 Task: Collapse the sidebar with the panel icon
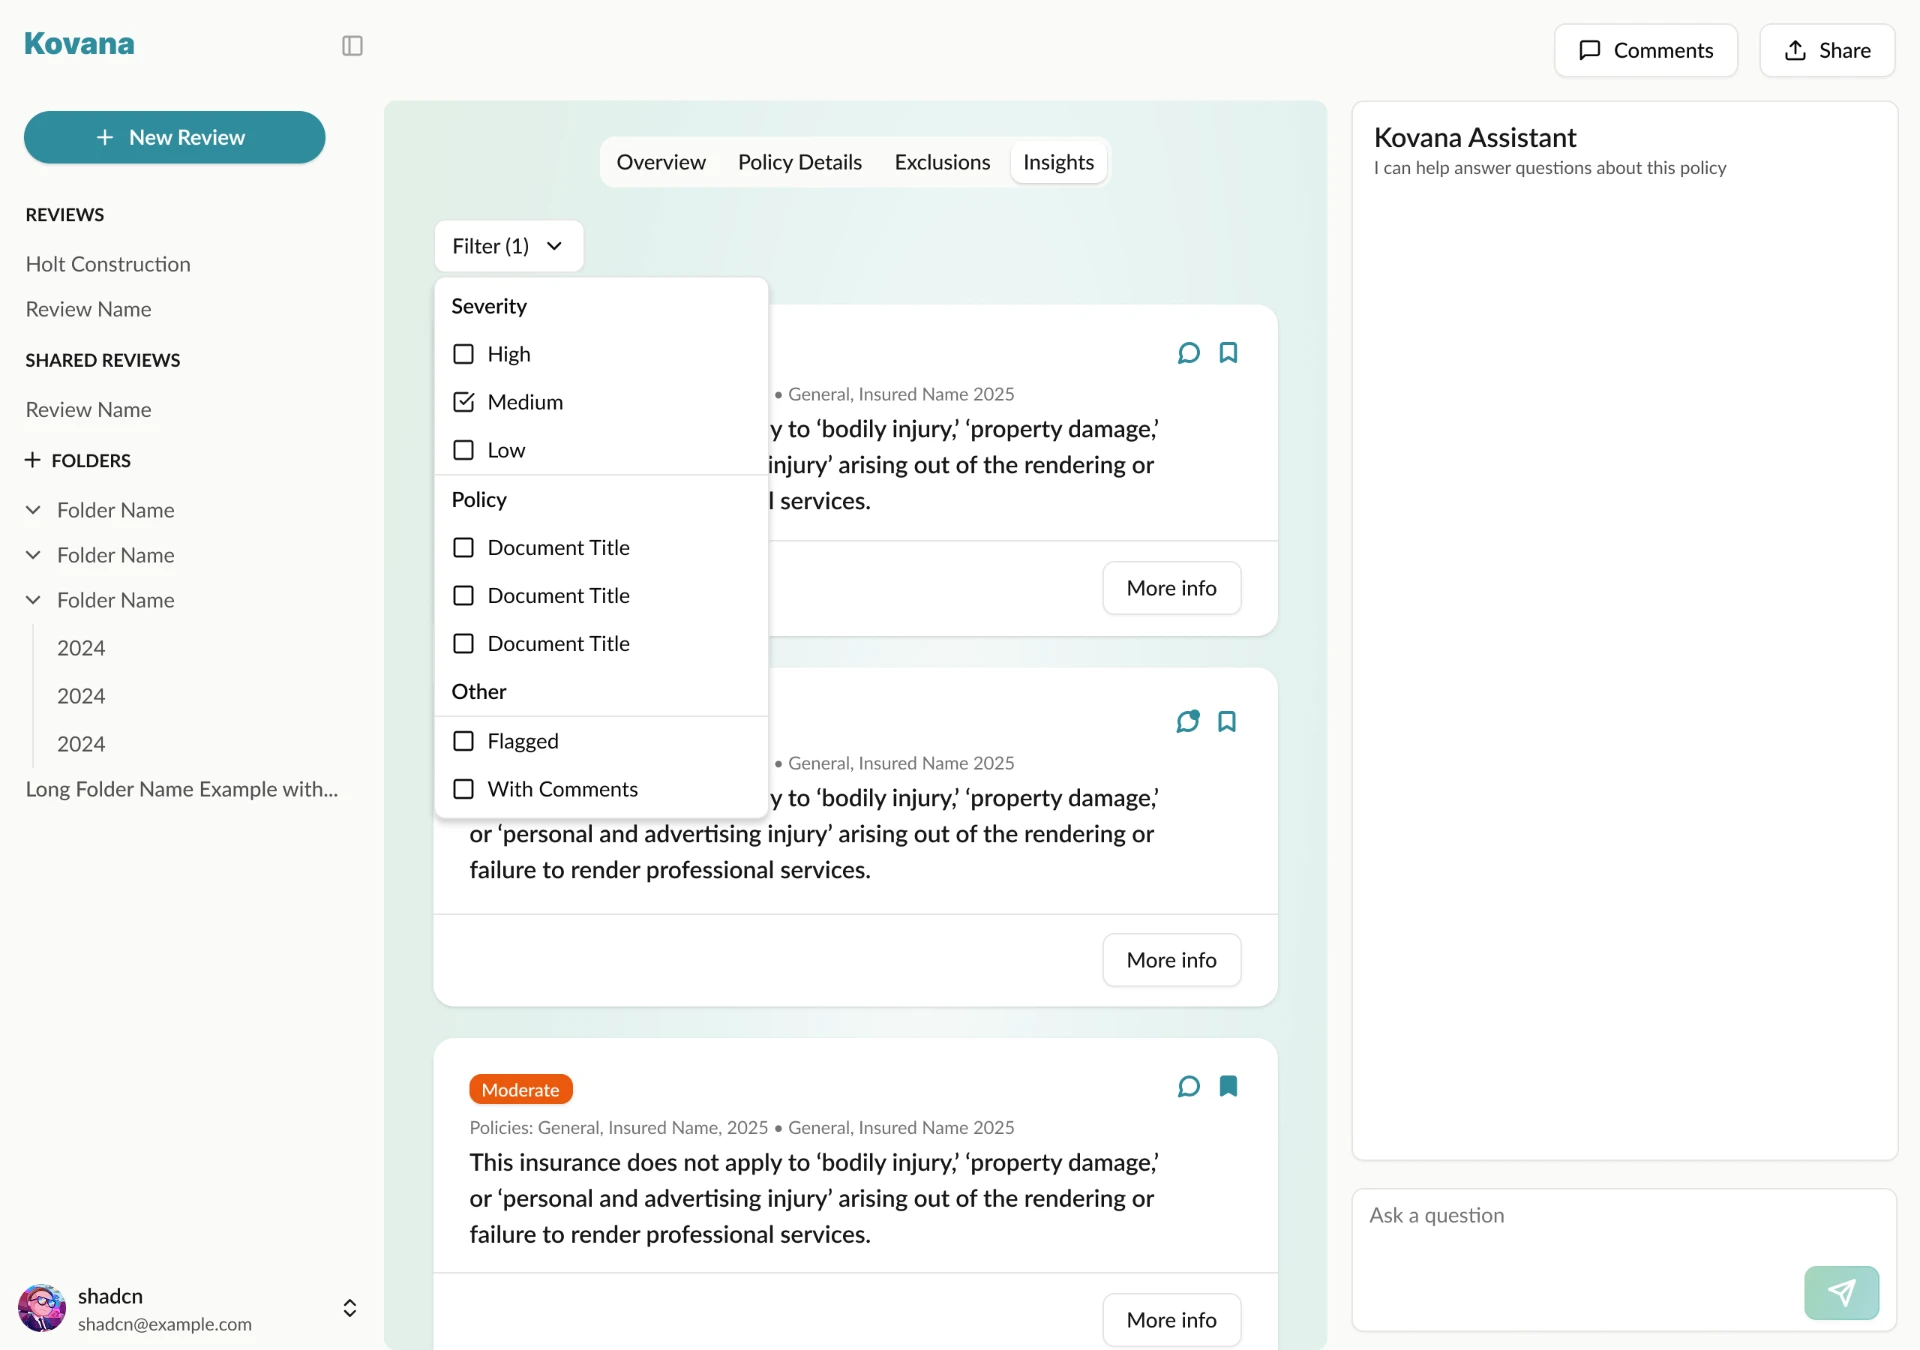[x=352, y=46]
